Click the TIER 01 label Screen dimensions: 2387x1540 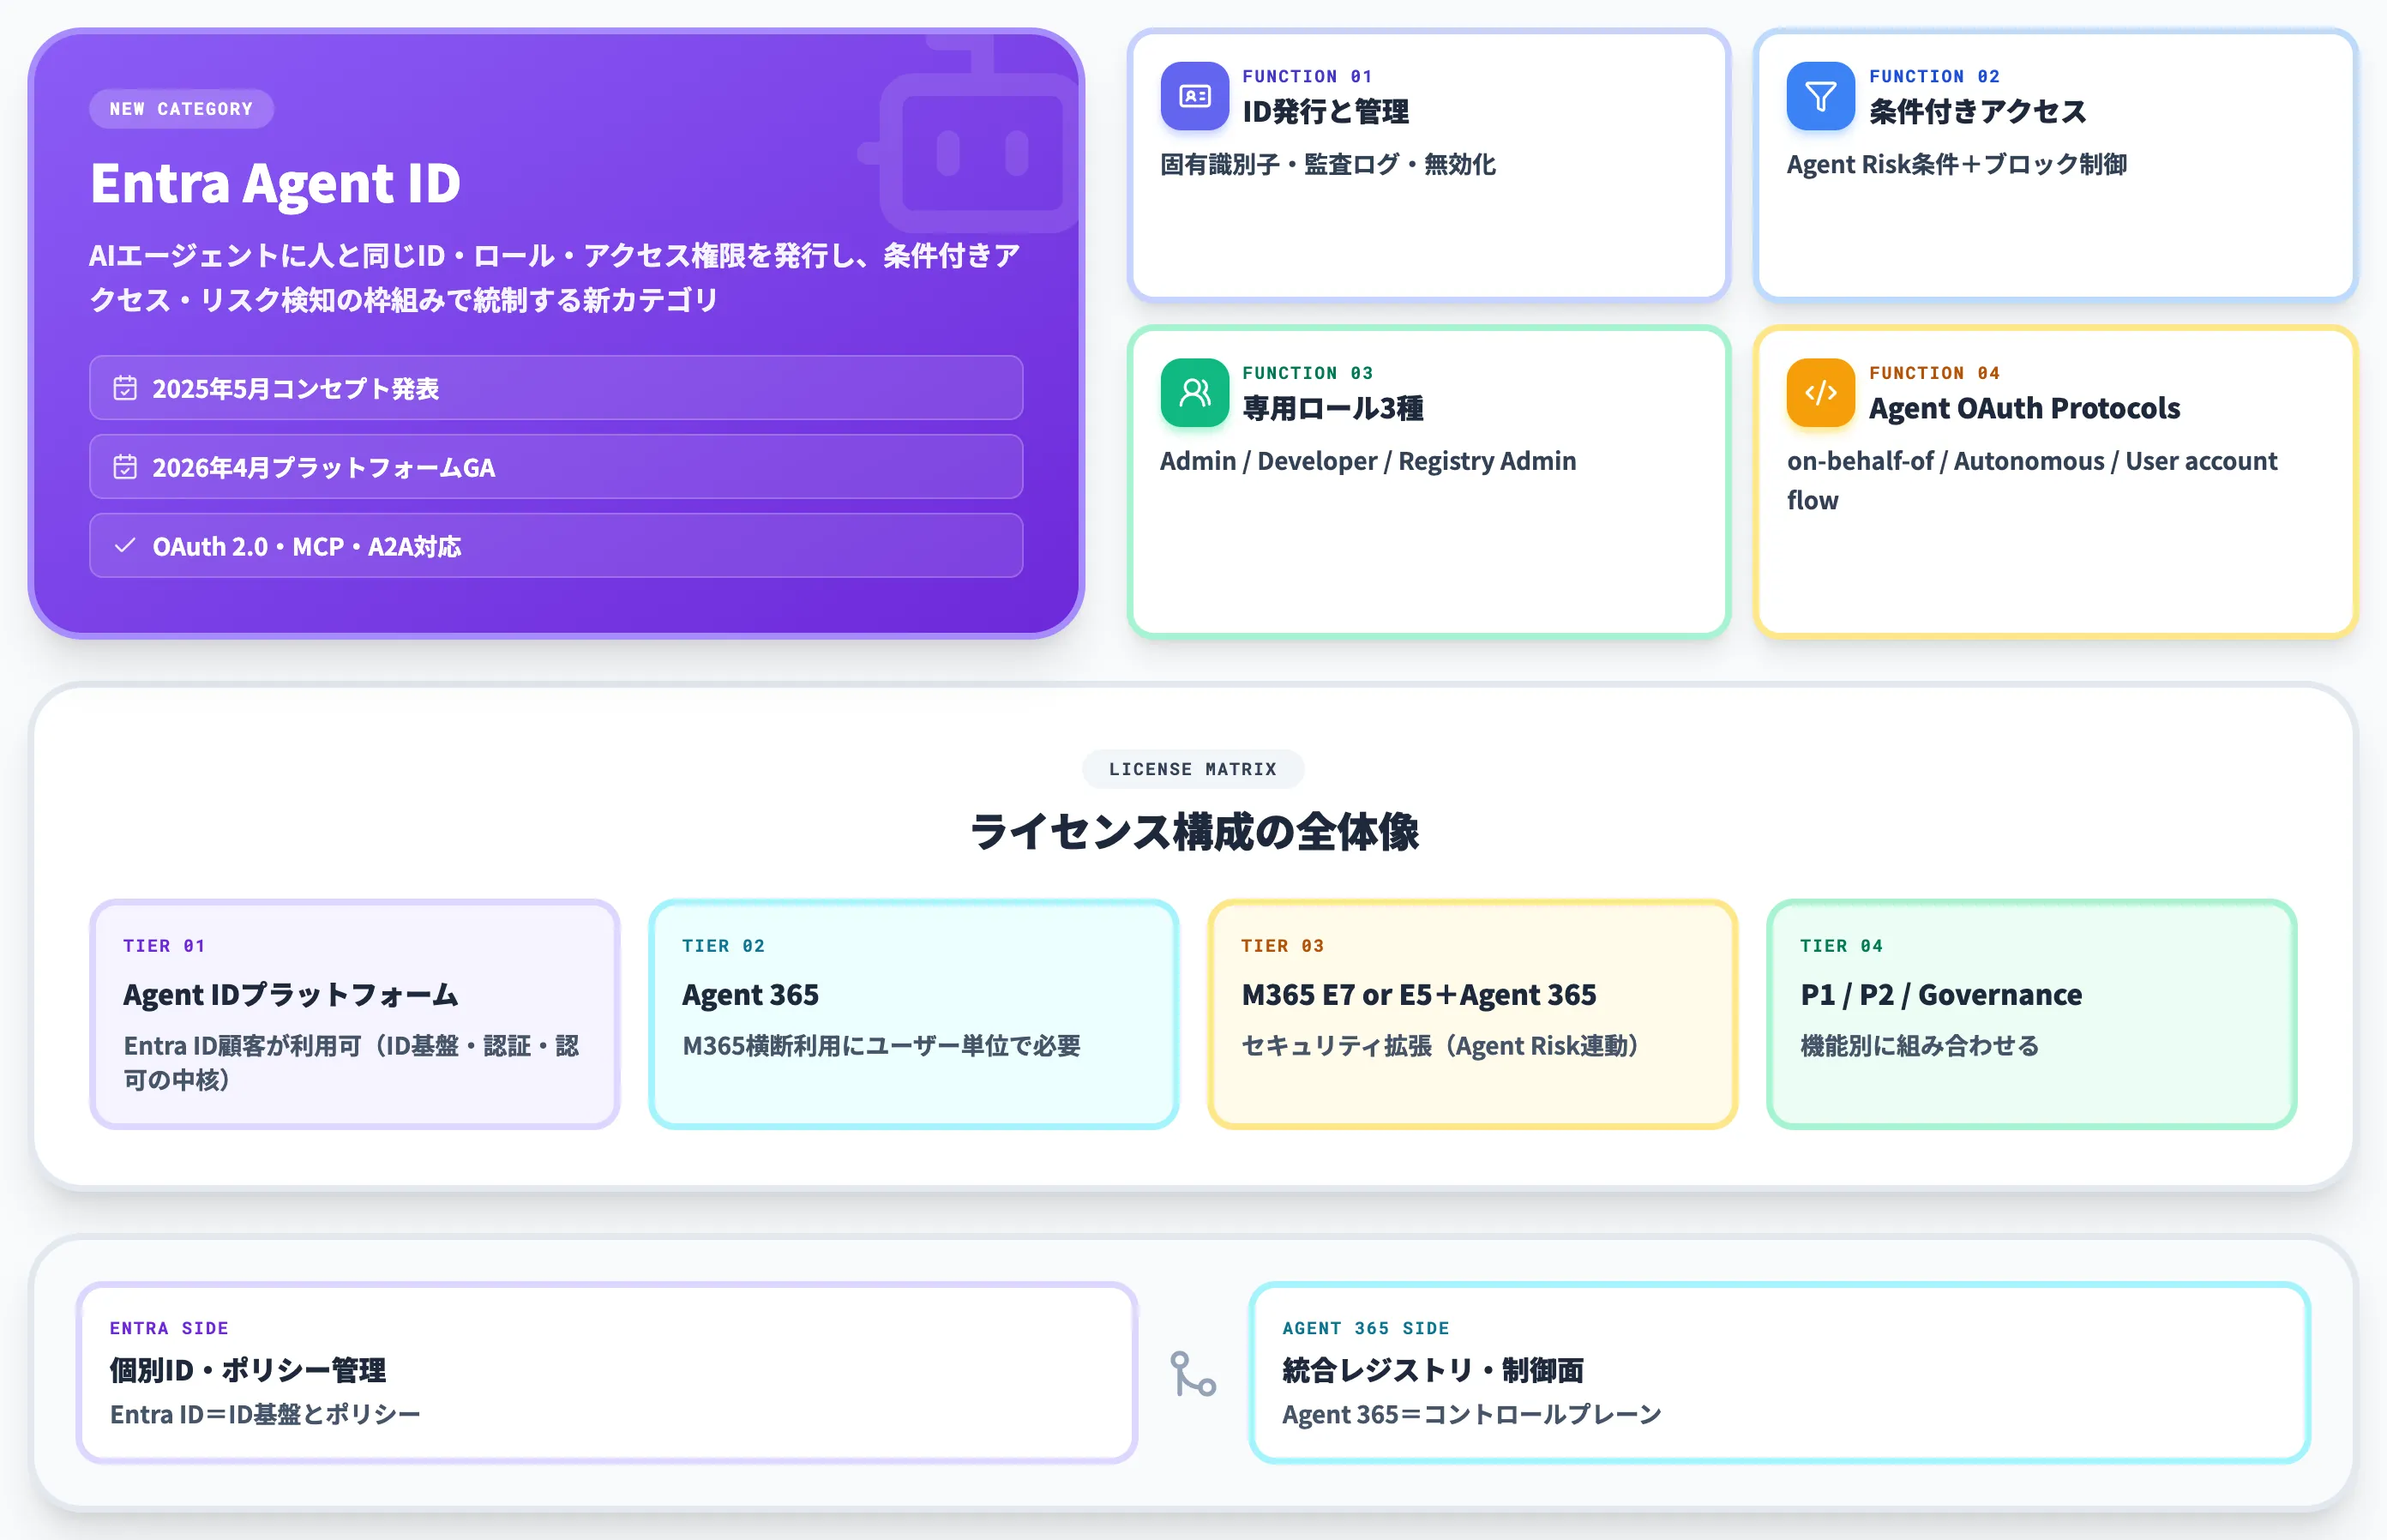click(164, 946)
